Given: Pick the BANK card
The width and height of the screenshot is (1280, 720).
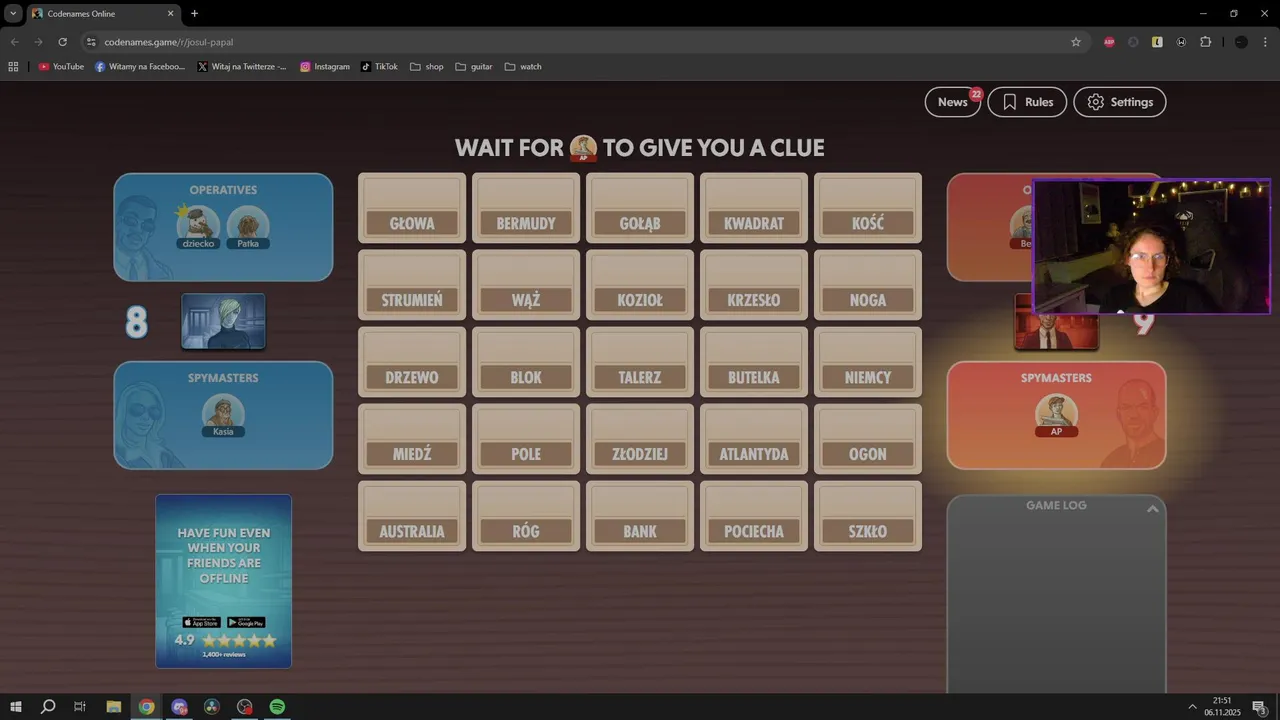Looking at the screenshot, I should tap(640, 516).
